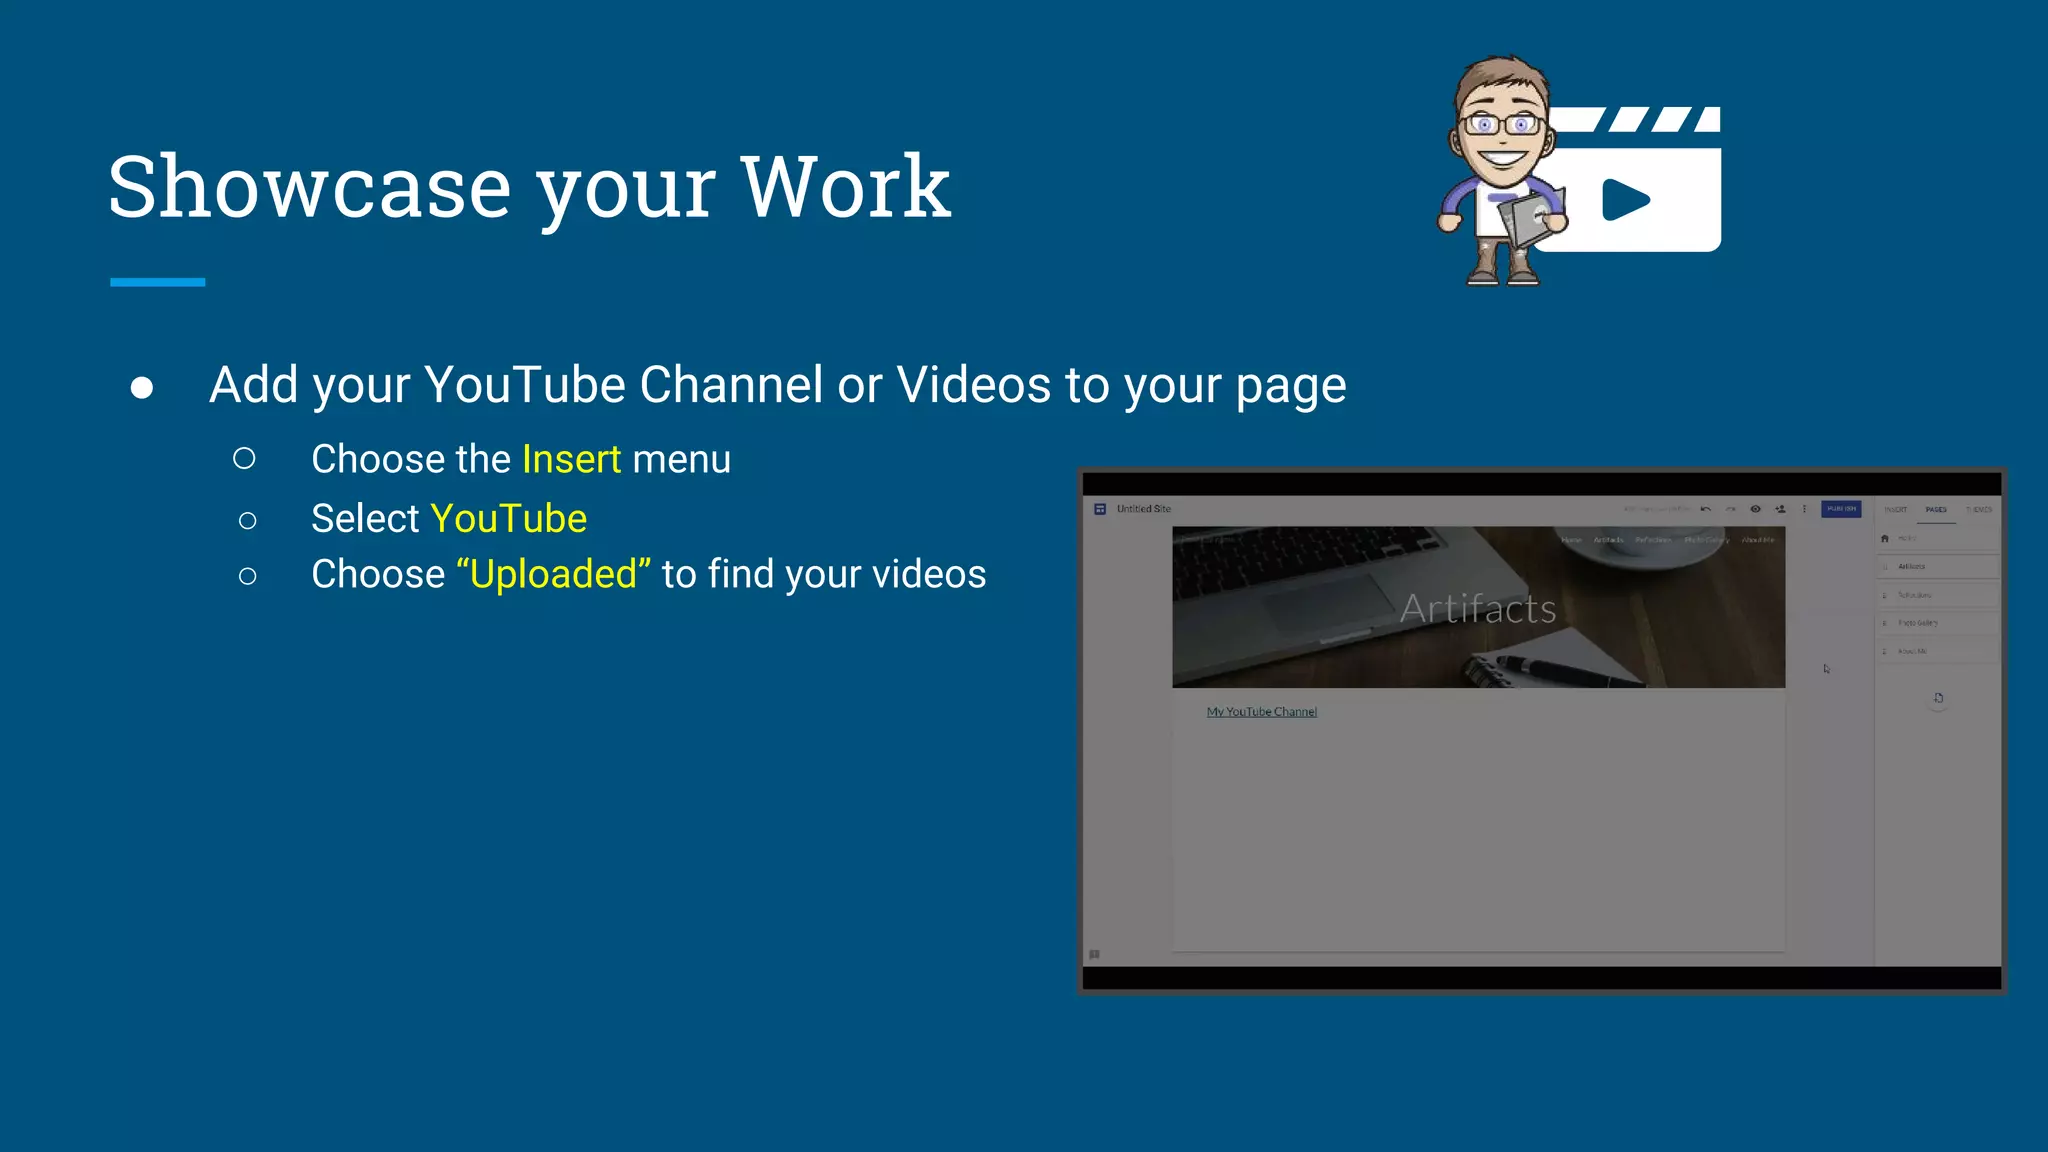The width and height of the screenshot is (2048, 1152).
Task: Select the Artifacts page in Pages list
Action: (x=1938, y=566)
